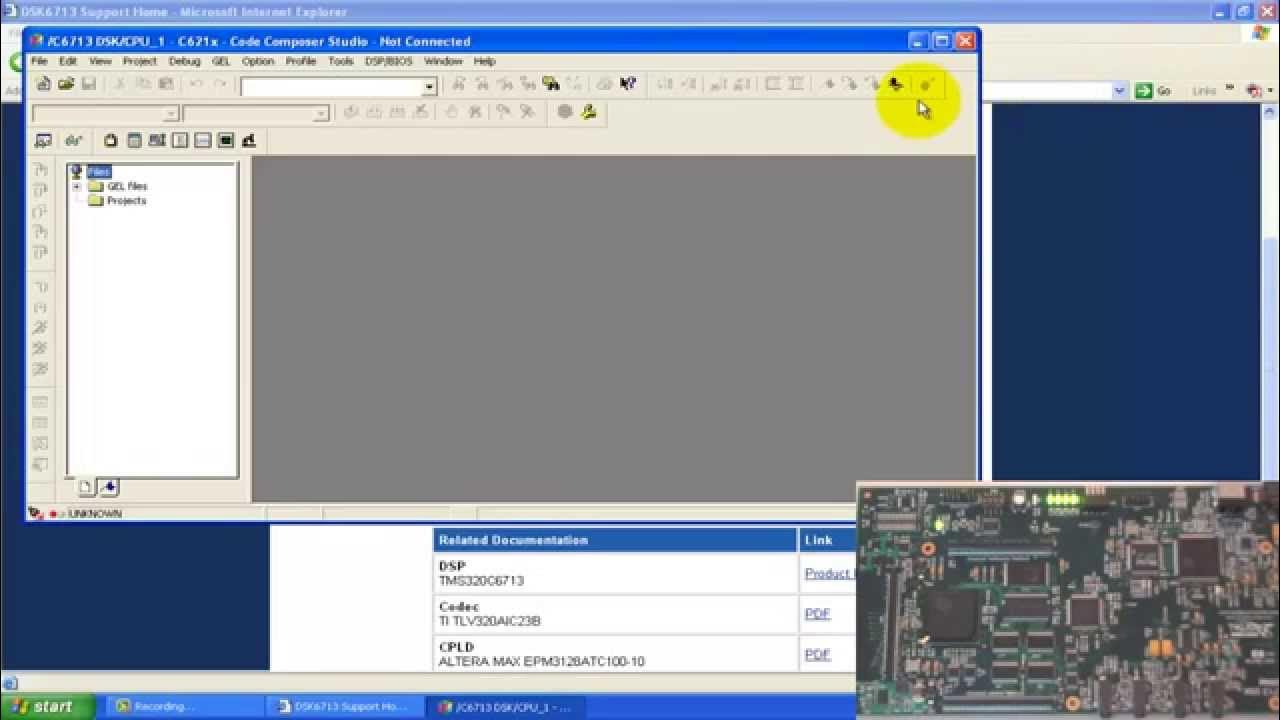Click the Paste clipboard toolbar icon

pos(166,84)
